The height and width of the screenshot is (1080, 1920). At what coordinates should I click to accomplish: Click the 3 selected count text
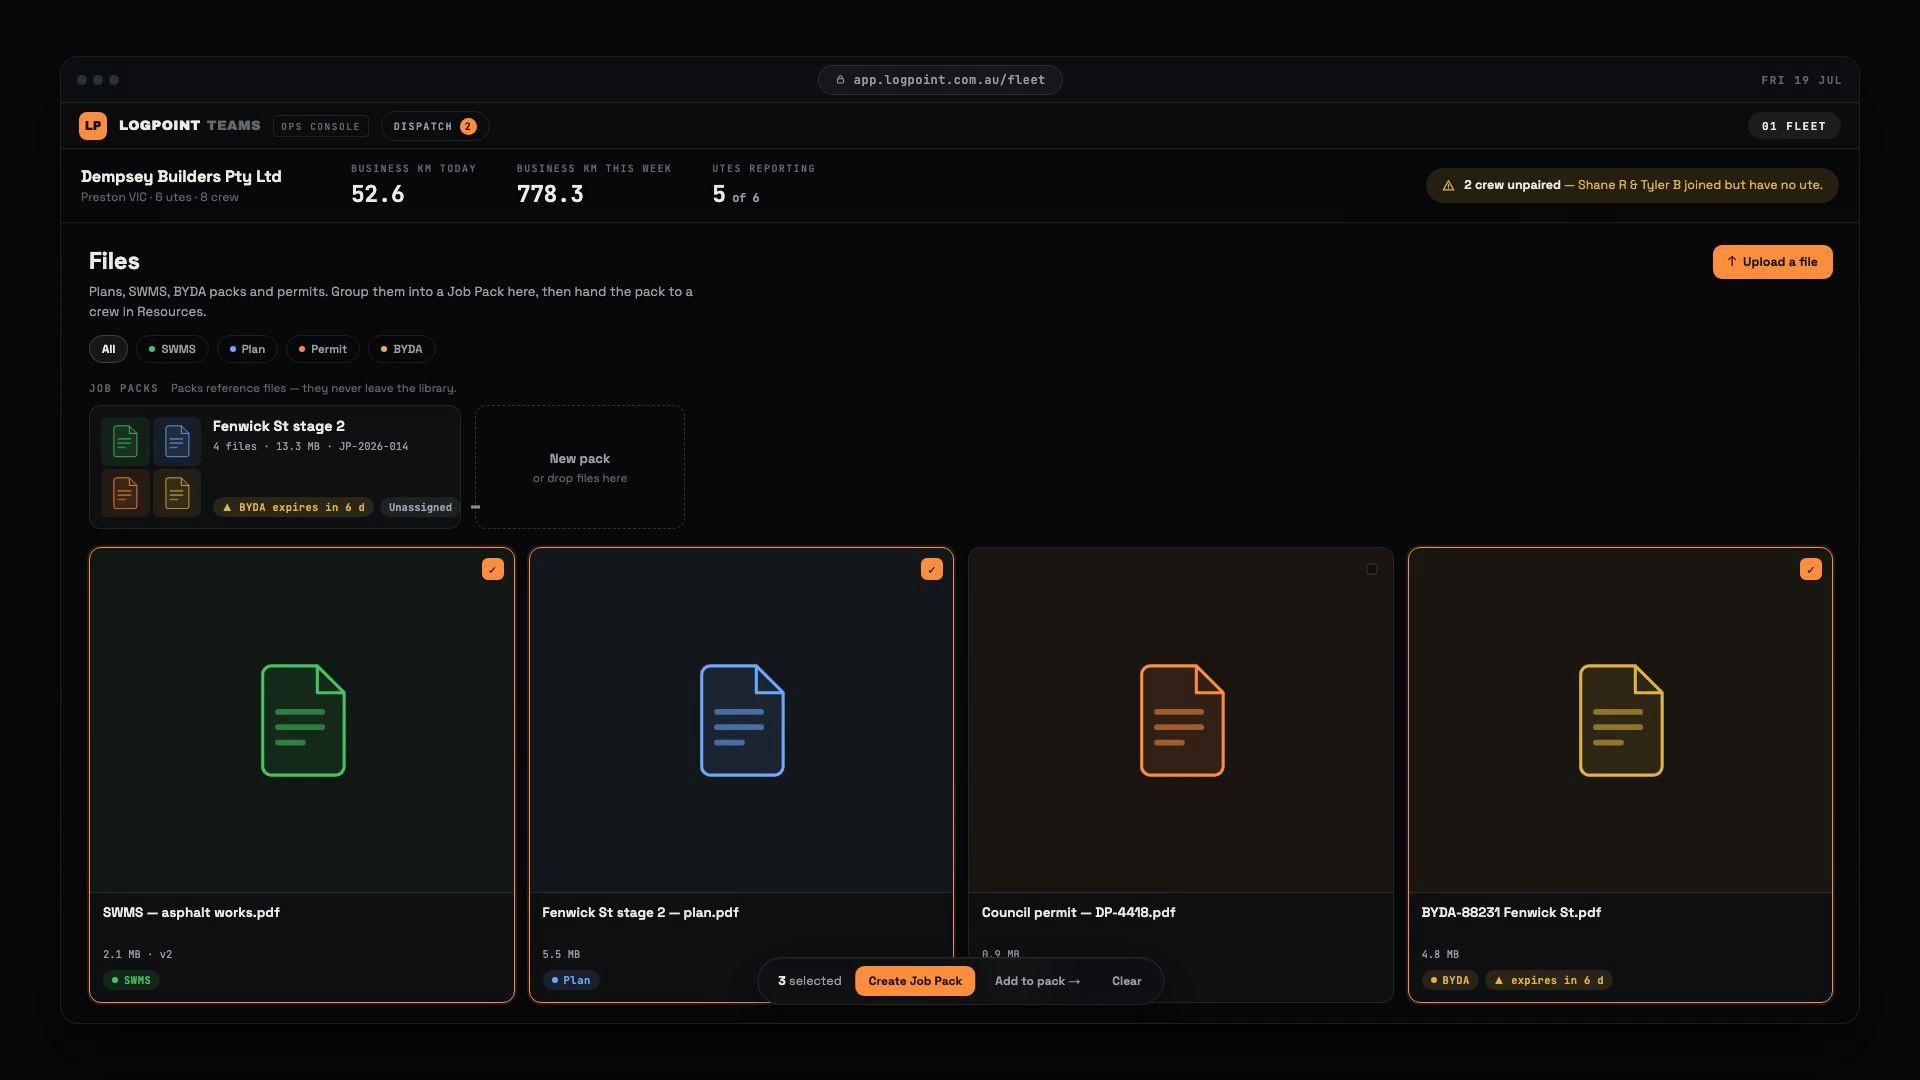pyautogui.click(x=810, y=981)
